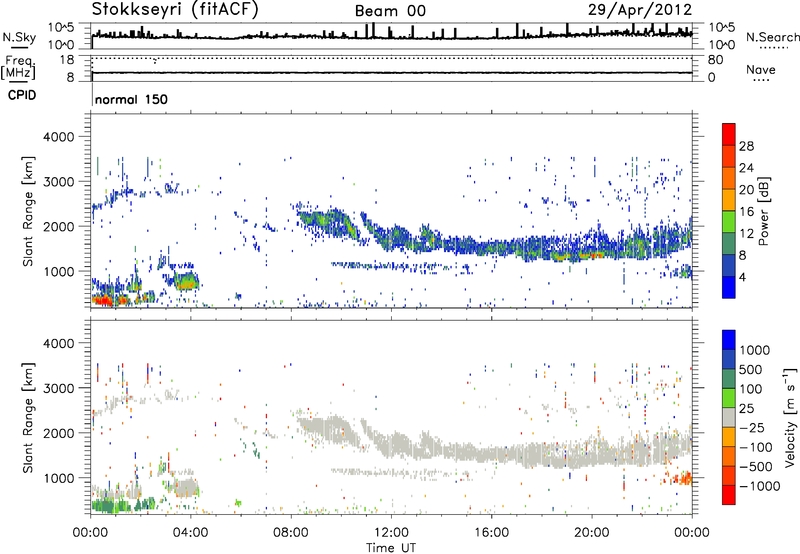
Task: Click the 'Nave' legend label
Action: (761, 70)
